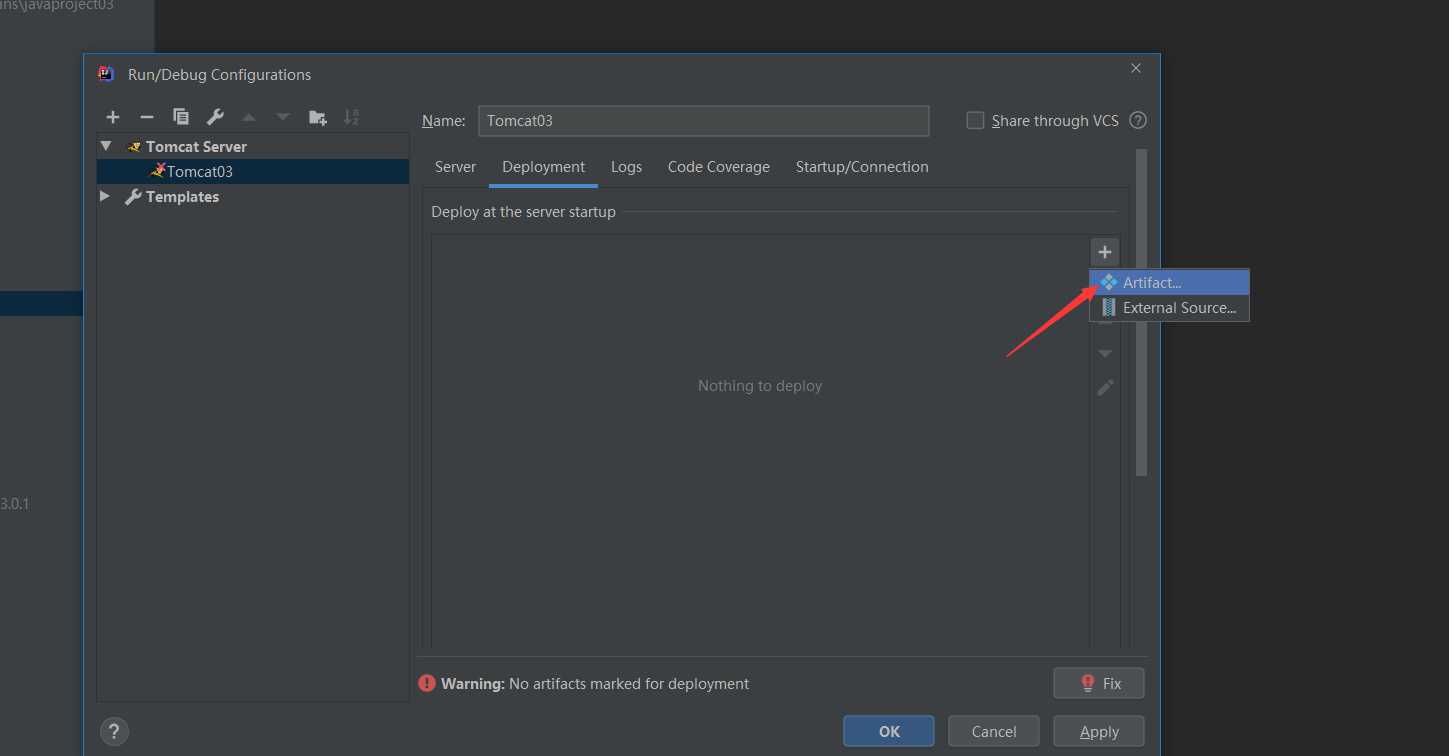Click the 'Nothing to deploy' text
Viewport: 1449px width, 756px height.
point(760,386)
